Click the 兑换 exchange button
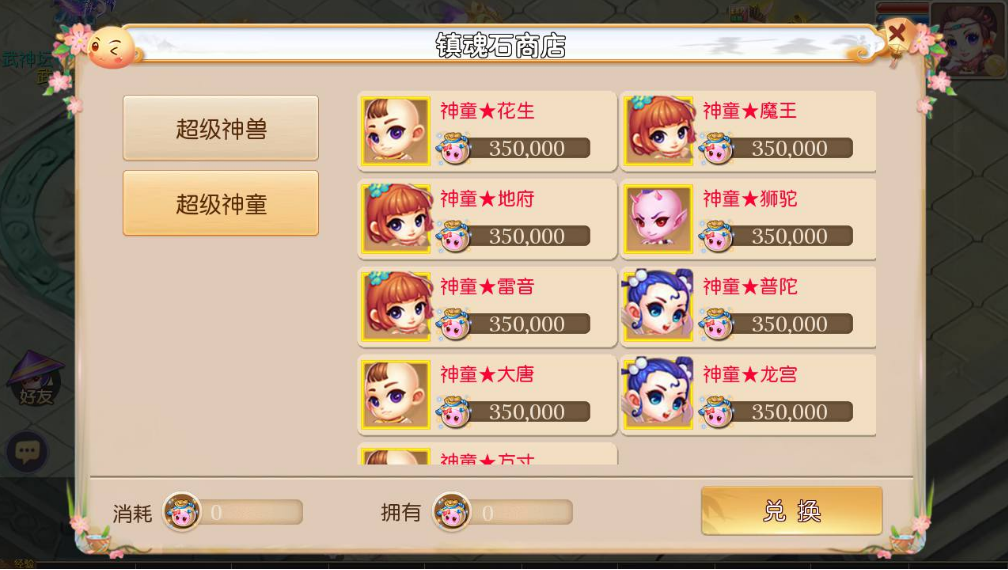This screenshot has height=570, width=1008. (791, 511)
